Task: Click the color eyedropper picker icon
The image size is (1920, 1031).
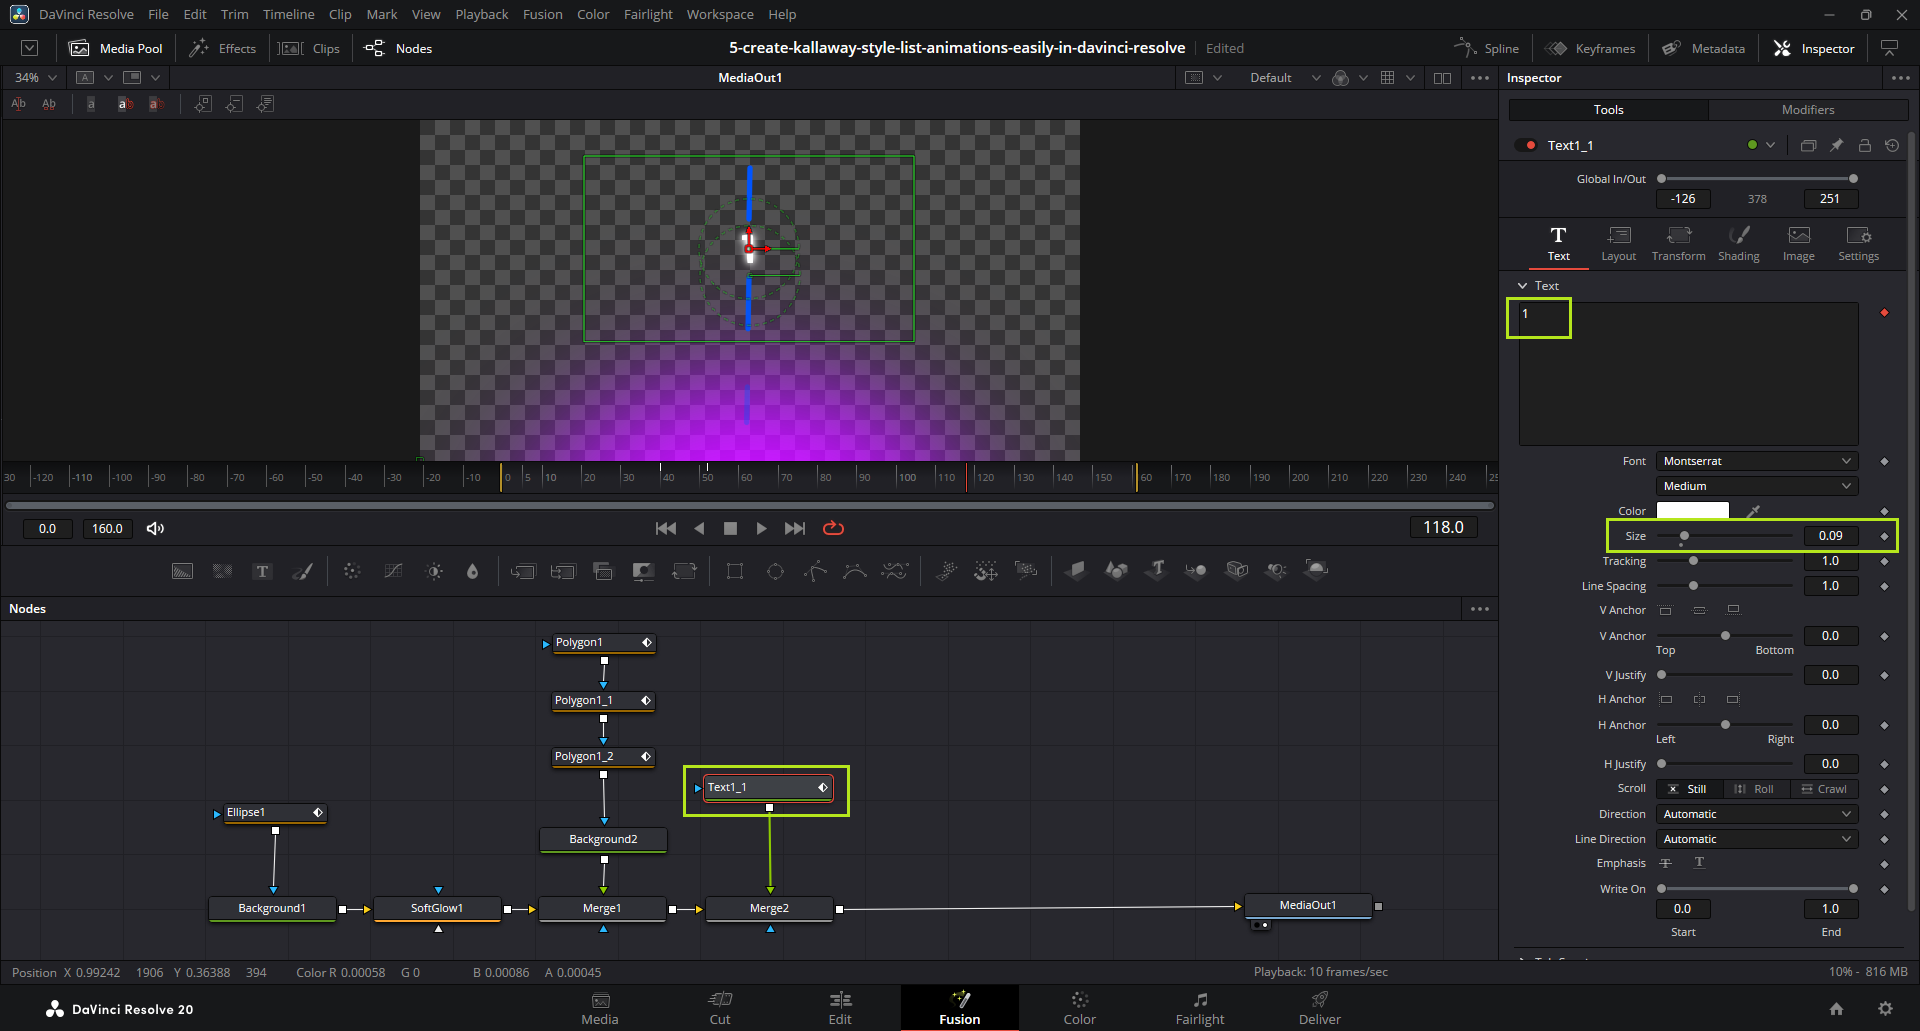Action: point(1753,511)
